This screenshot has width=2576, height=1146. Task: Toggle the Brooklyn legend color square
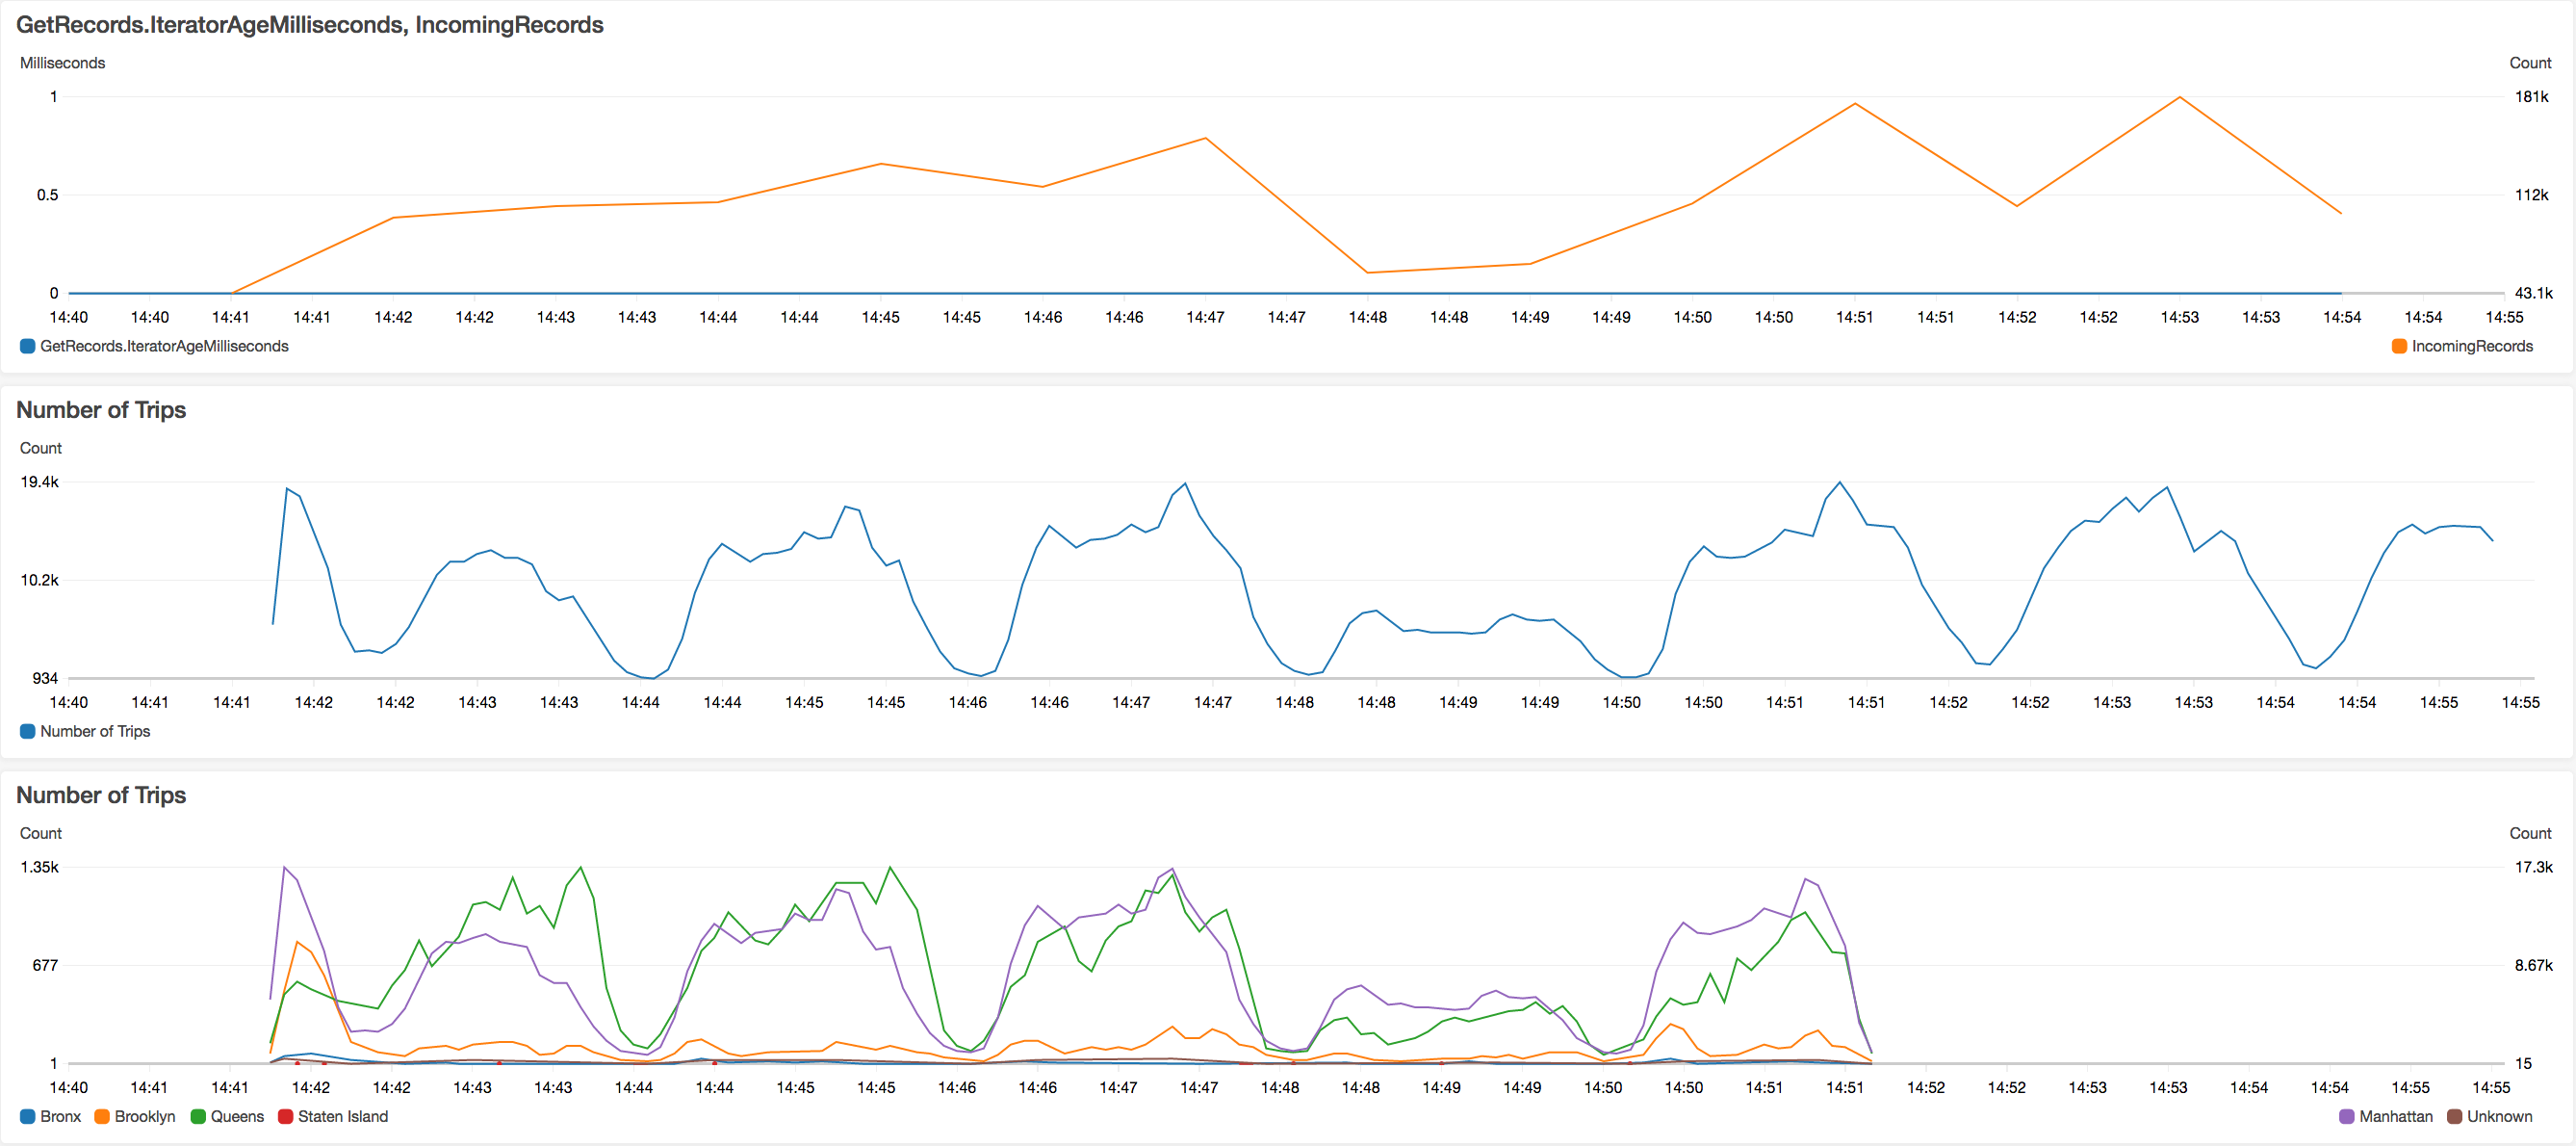point(102,1116)
